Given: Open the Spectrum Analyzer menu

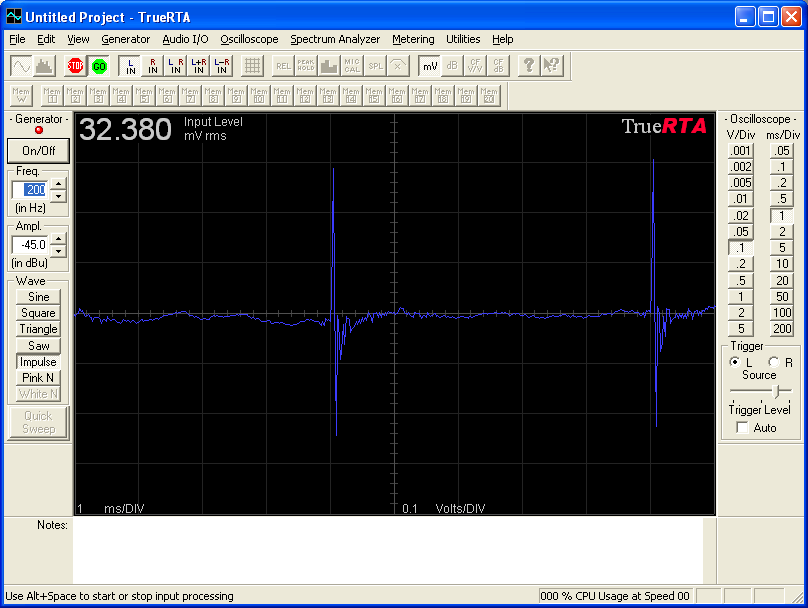Looking at the screenshot, I should pos(335,39).
